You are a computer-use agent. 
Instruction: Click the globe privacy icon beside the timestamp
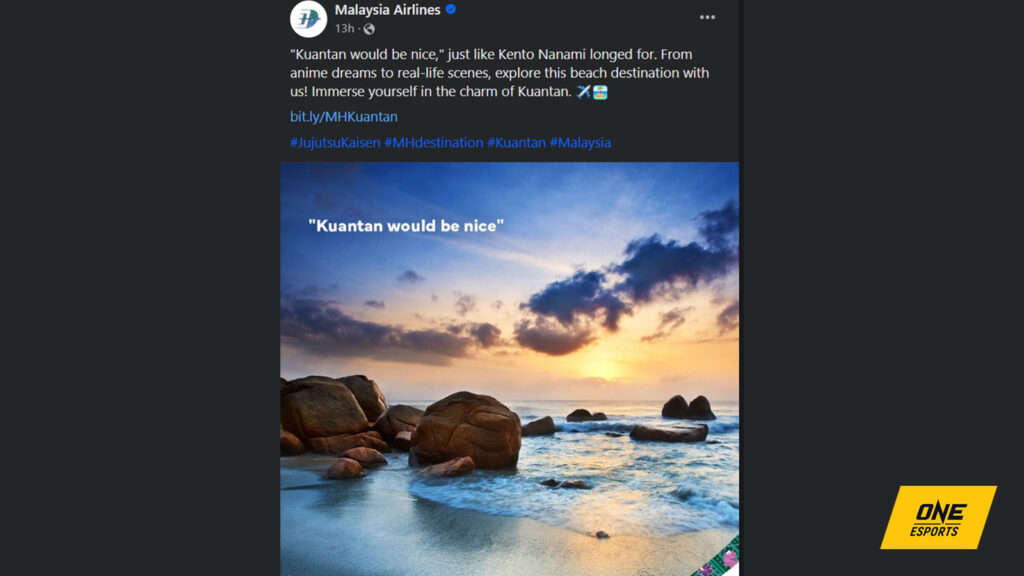(368, 30)
